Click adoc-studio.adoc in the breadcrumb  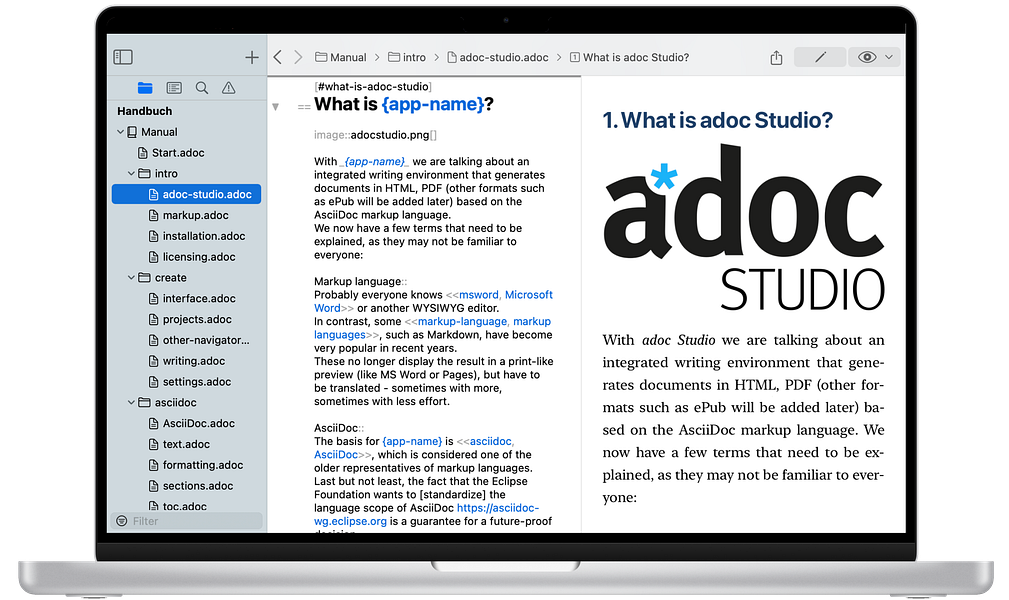497,57
